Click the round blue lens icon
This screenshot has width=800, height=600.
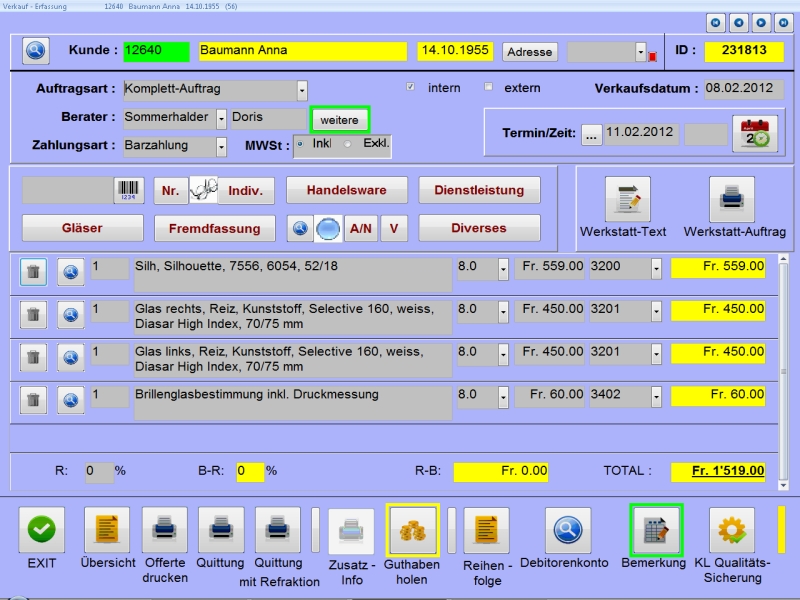point(328,228)
